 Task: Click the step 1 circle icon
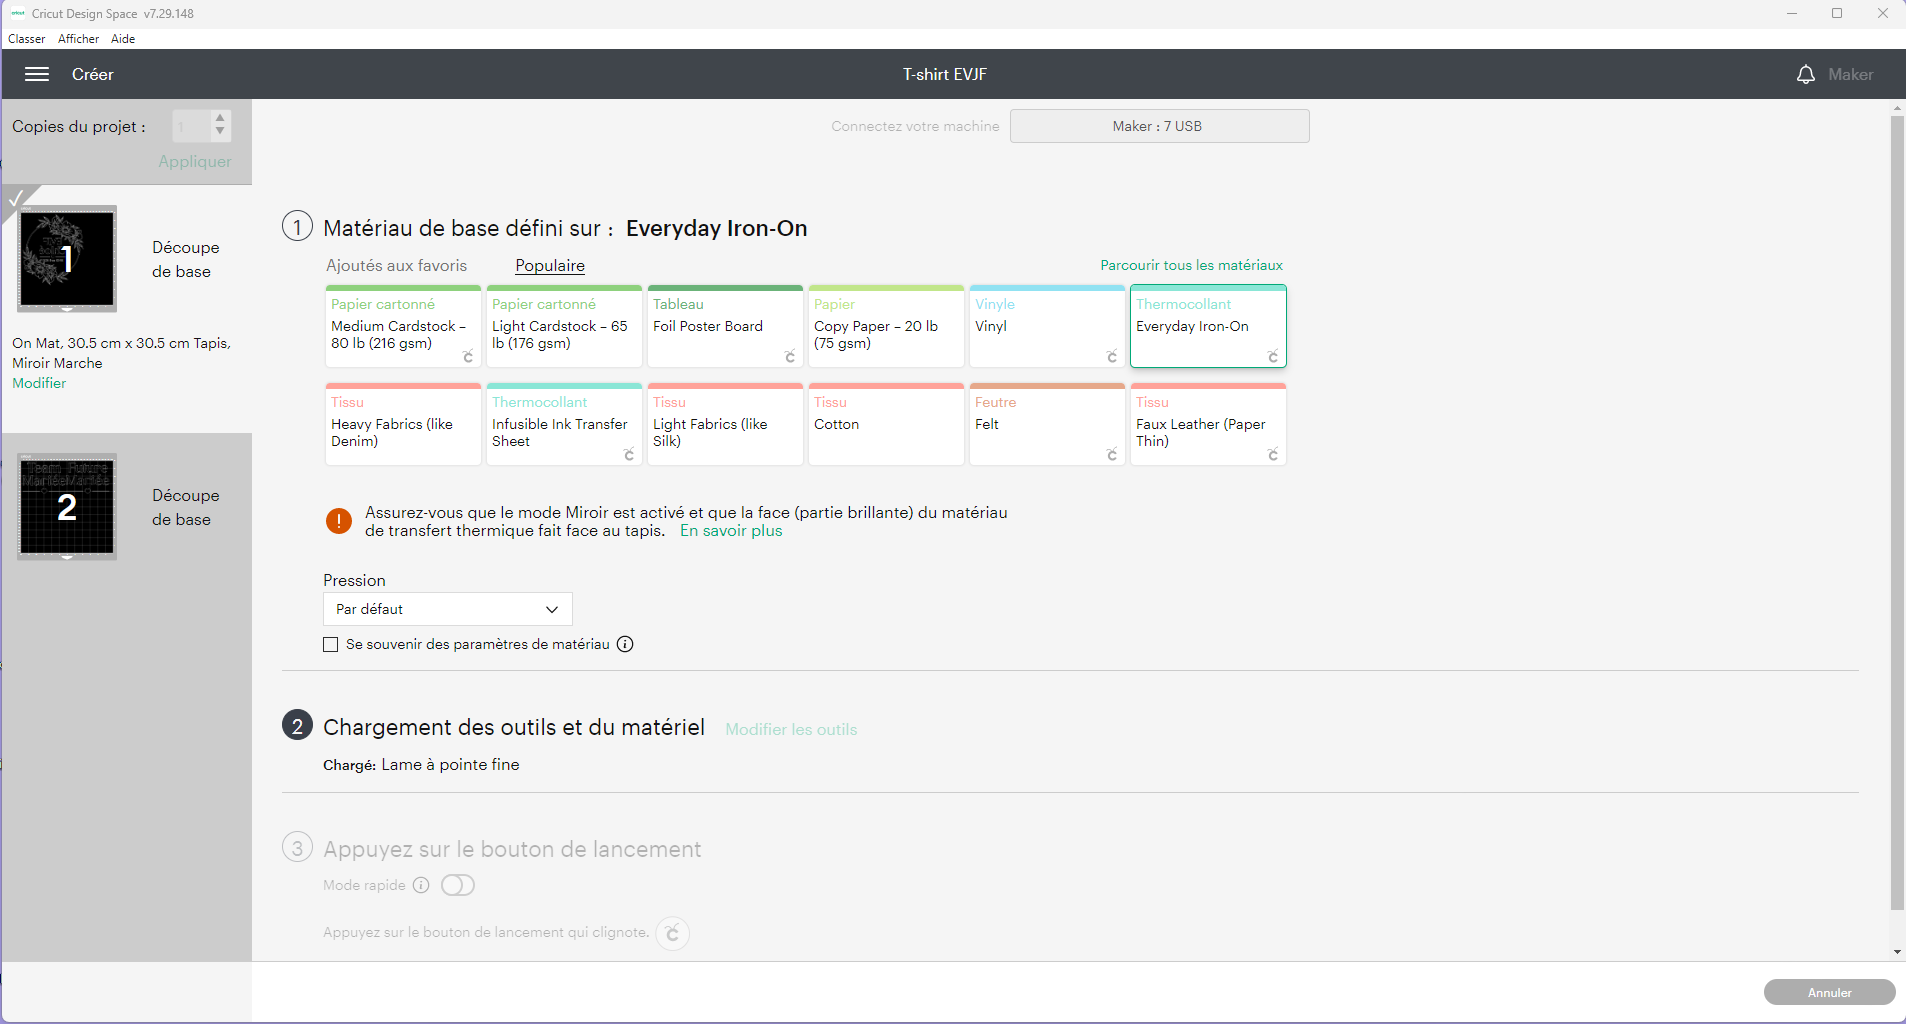[x=297, y=226]
